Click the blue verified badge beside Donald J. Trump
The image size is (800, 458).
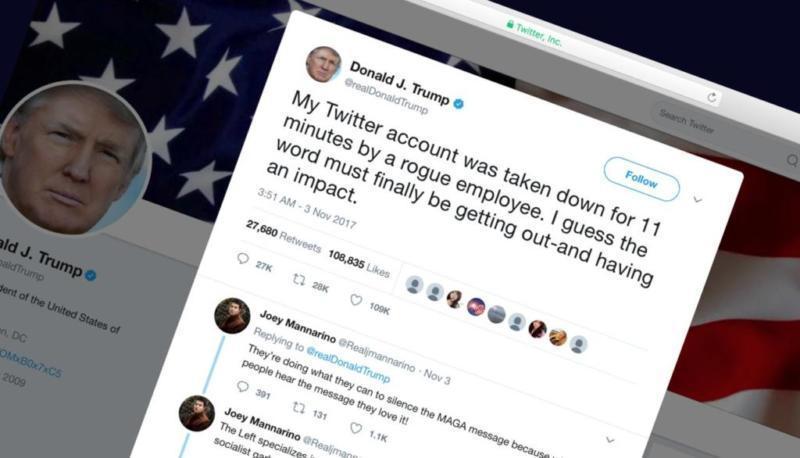coord(459,104)
